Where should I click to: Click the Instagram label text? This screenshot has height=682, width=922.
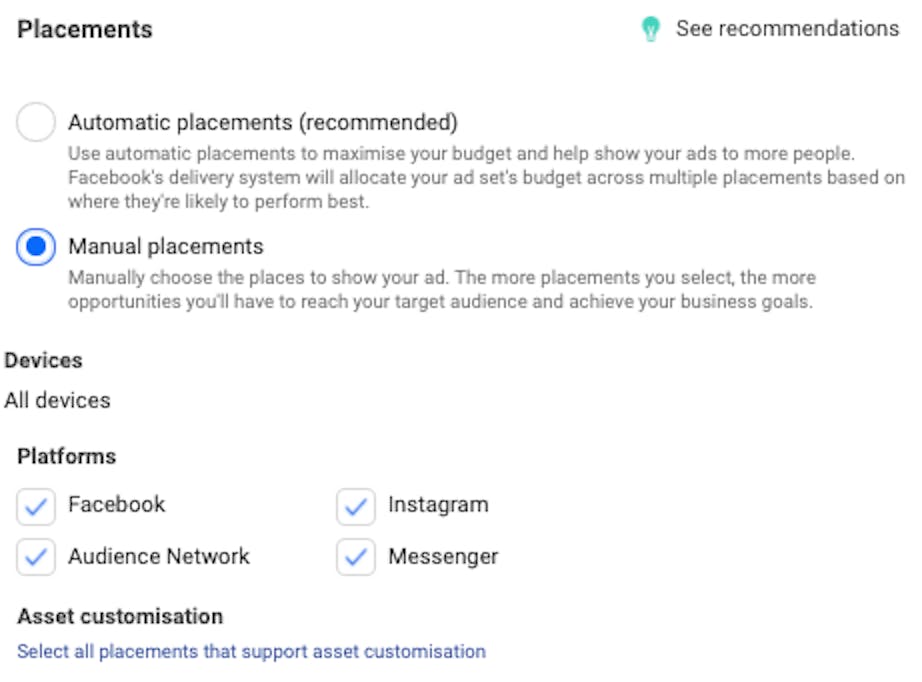click(438, 504)
